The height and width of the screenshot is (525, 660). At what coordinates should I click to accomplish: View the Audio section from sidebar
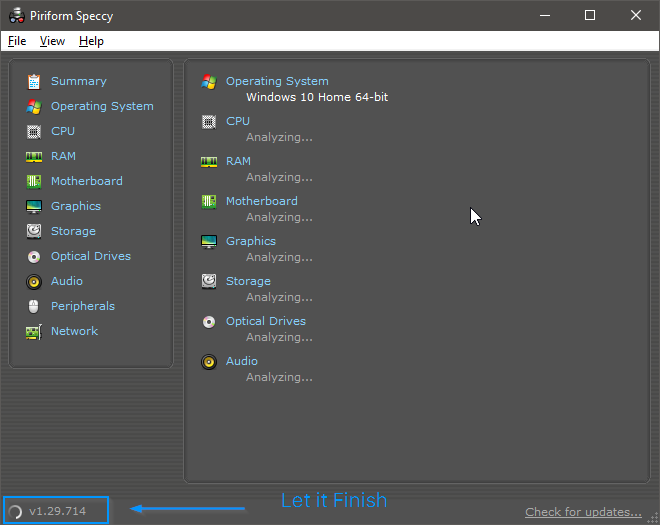[x=67, y=281]
